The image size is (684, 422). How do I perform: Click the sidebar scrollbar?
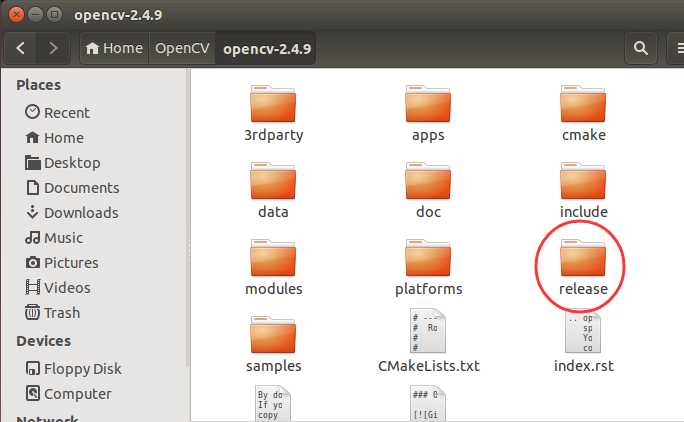point(188,218)
